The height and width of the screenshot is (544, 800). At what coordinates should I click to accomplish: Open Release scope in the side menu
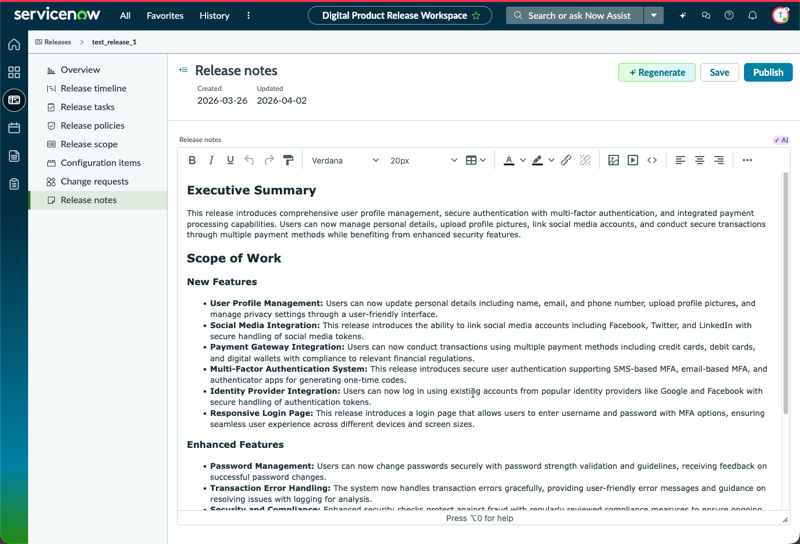tap(89, 144)
